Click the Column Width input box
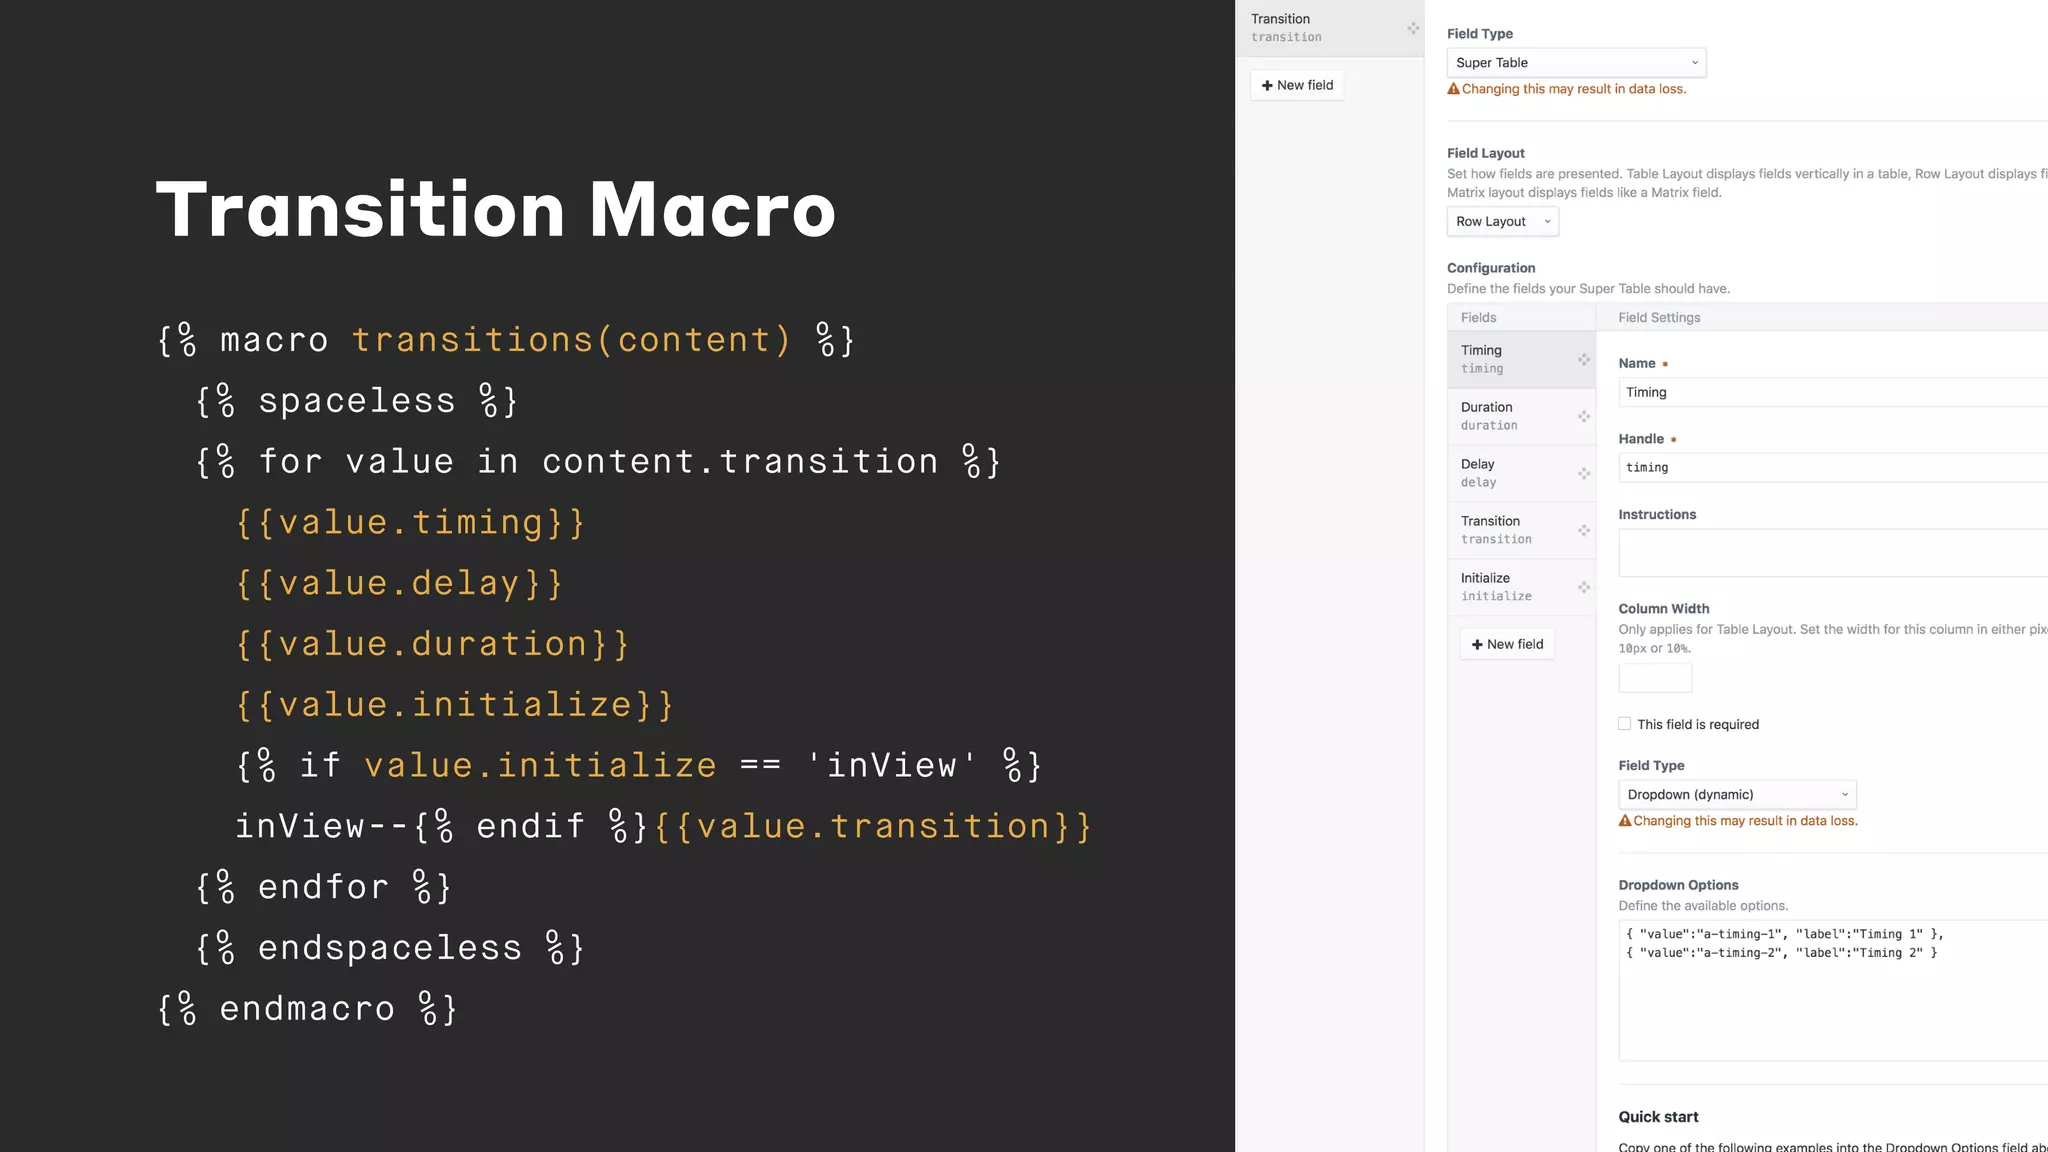The width and height of the screenshot is (2048, 1152). [1655, 678]
